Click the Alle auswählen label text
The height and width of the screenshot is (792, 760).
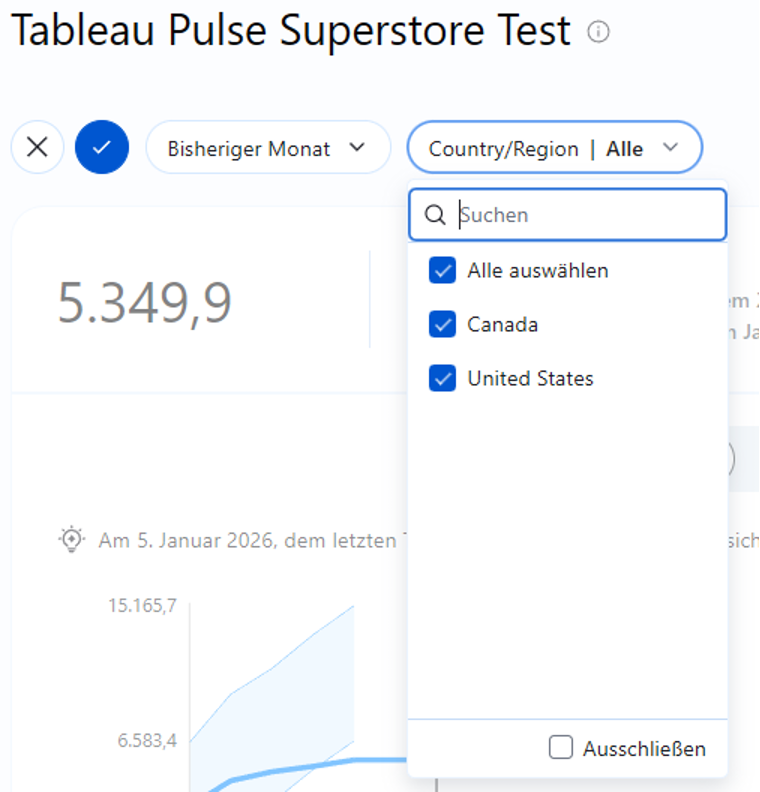coord(537,271)
